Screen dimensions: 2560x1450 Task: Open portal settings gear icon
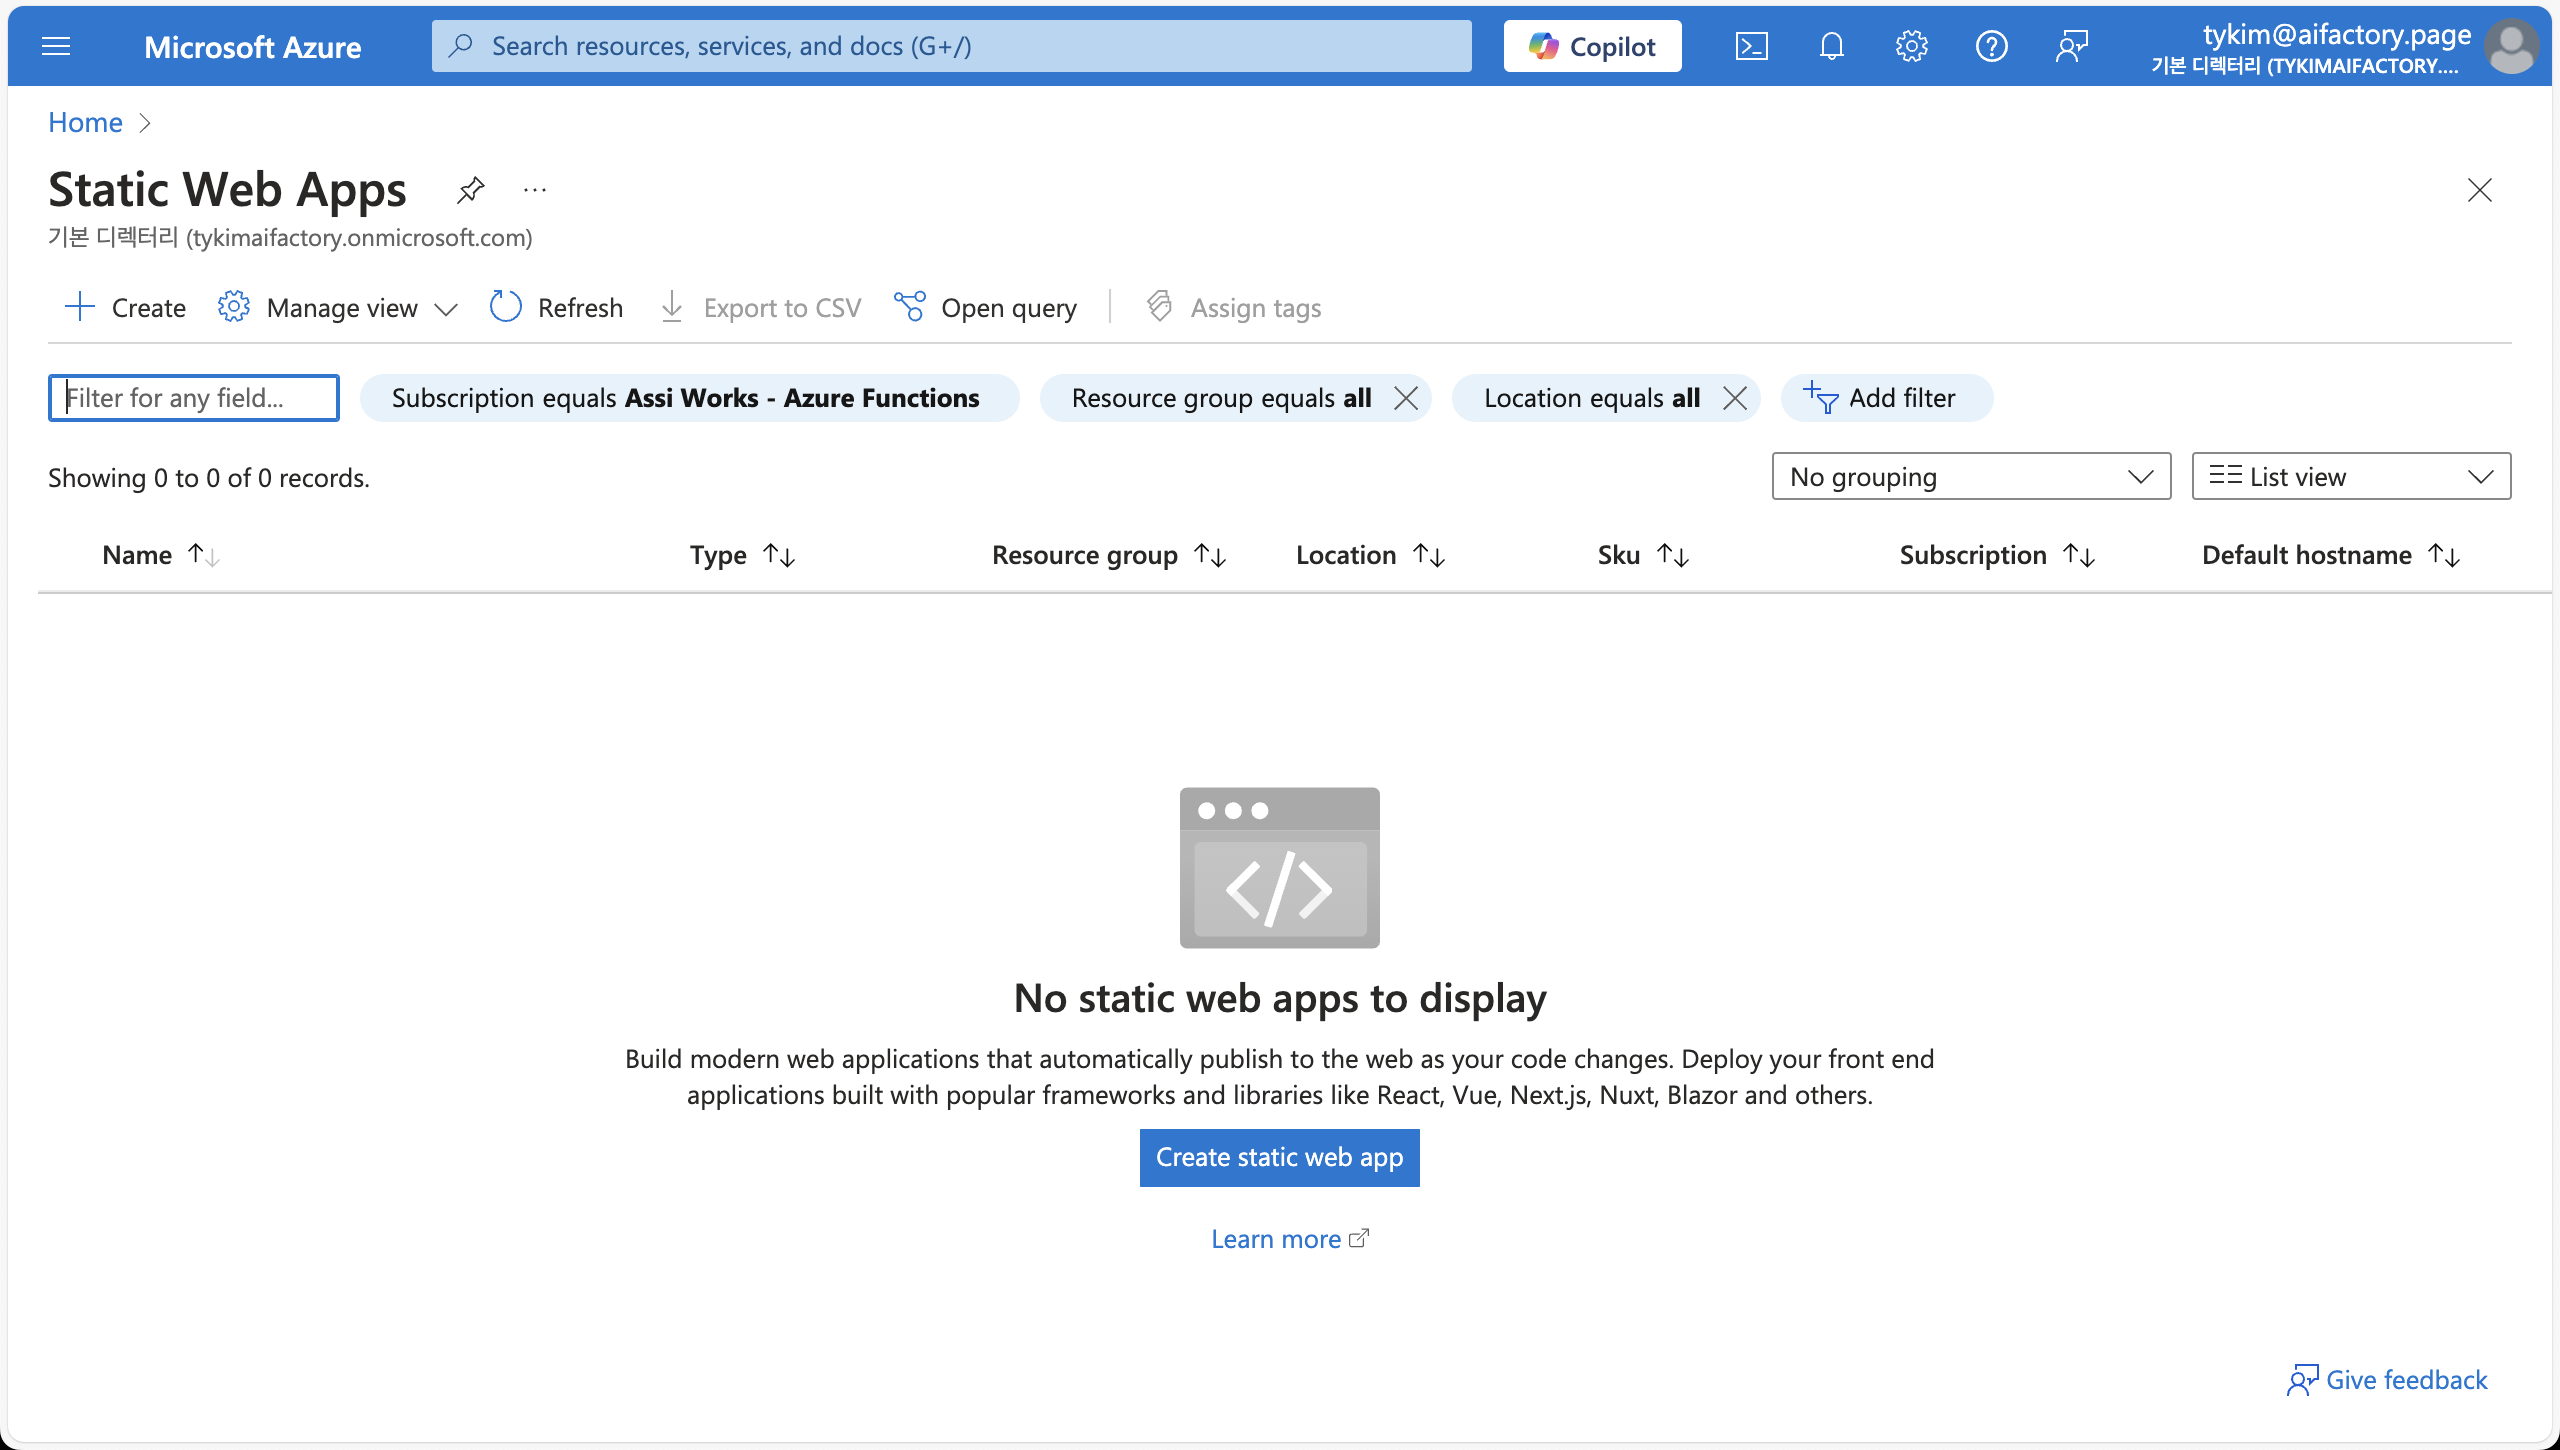(x=1911, y=46)
